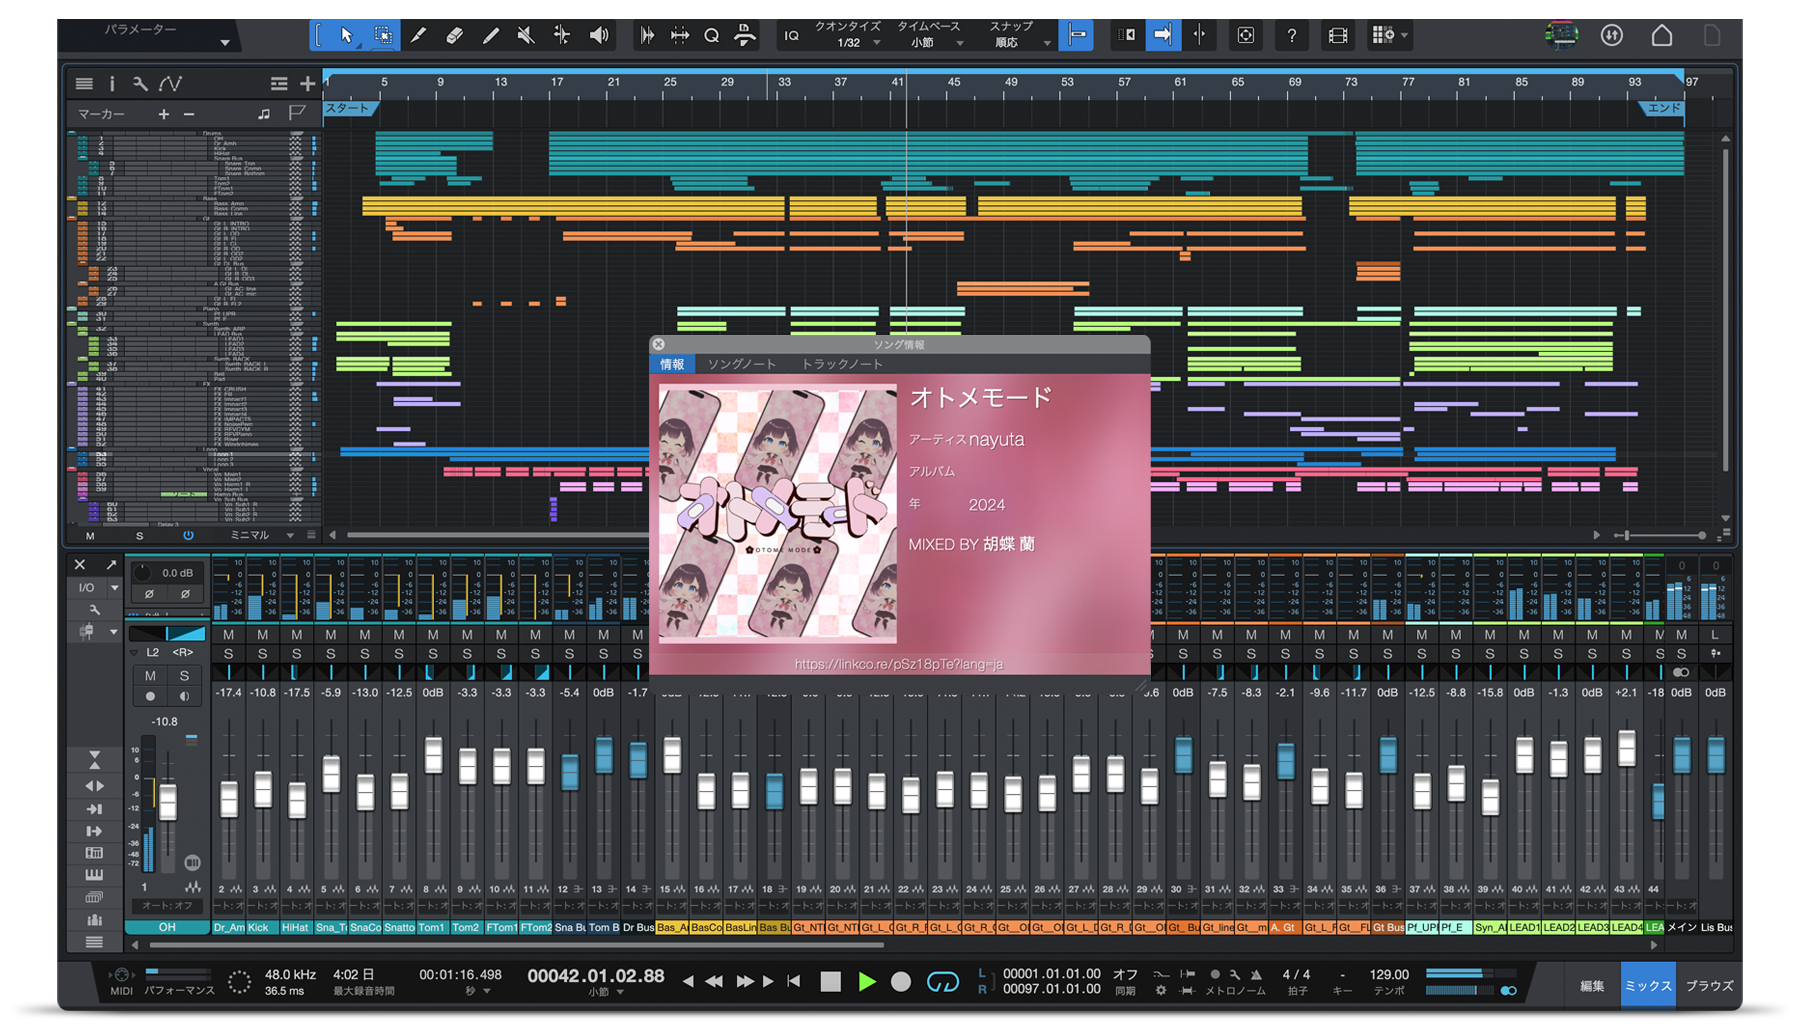Select the Mute tool

click(x=526, y=36)
